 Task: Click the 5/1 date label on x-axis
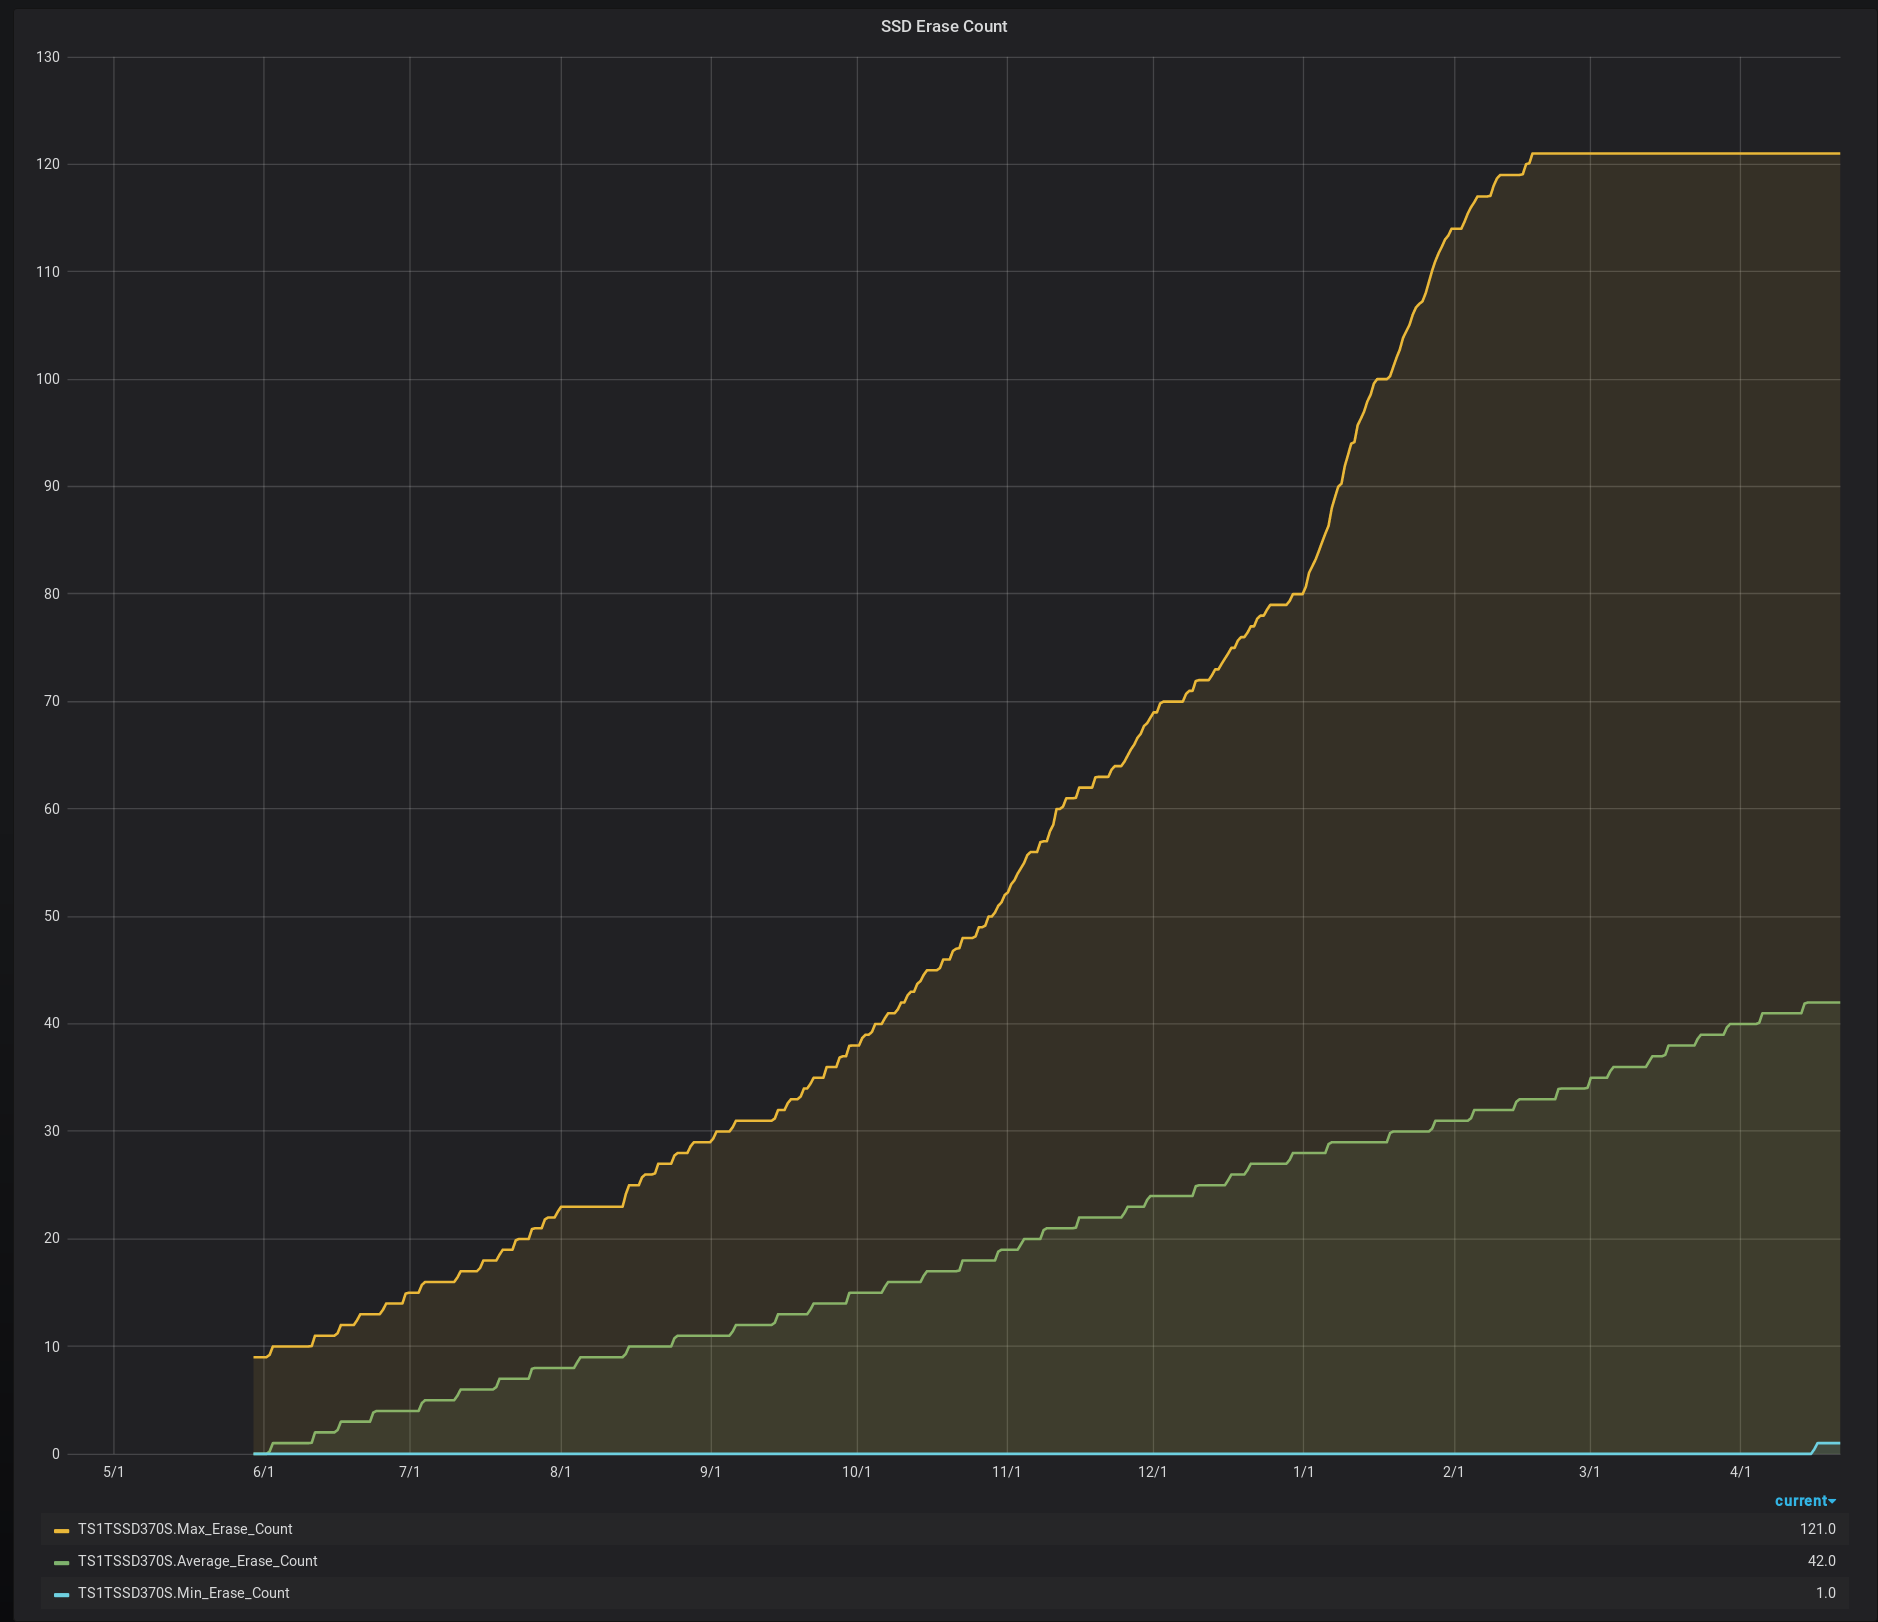pos(114,1472)
